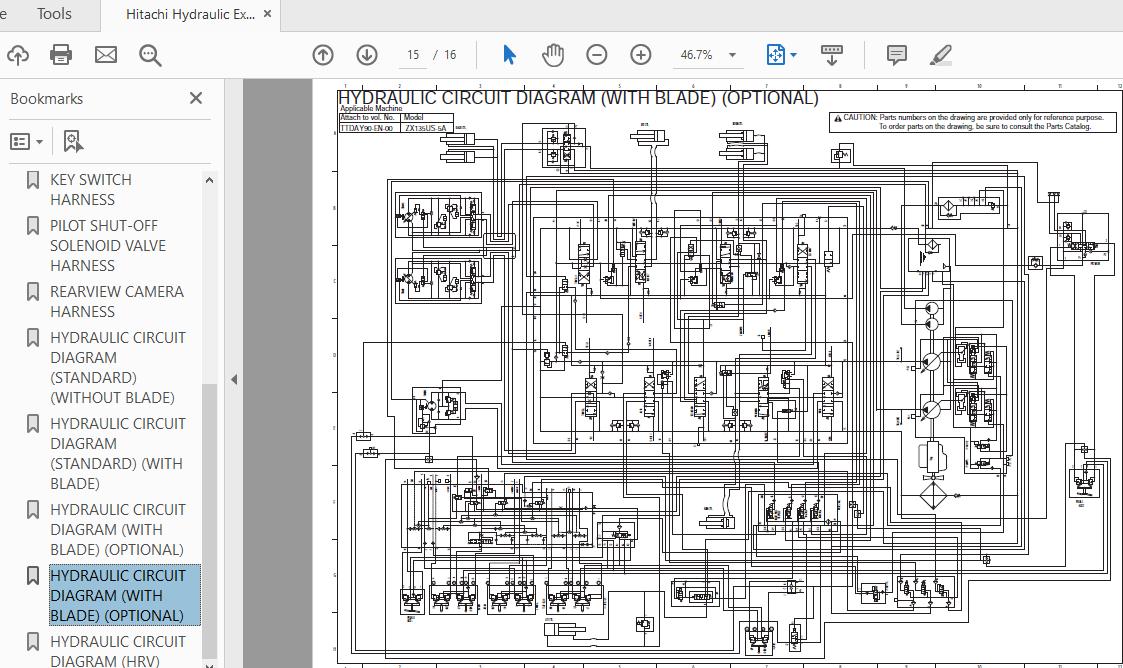Screen dimensions: 1123x668
Task: Add a comment with sticky note tool
Action: (x=897, y=55)
